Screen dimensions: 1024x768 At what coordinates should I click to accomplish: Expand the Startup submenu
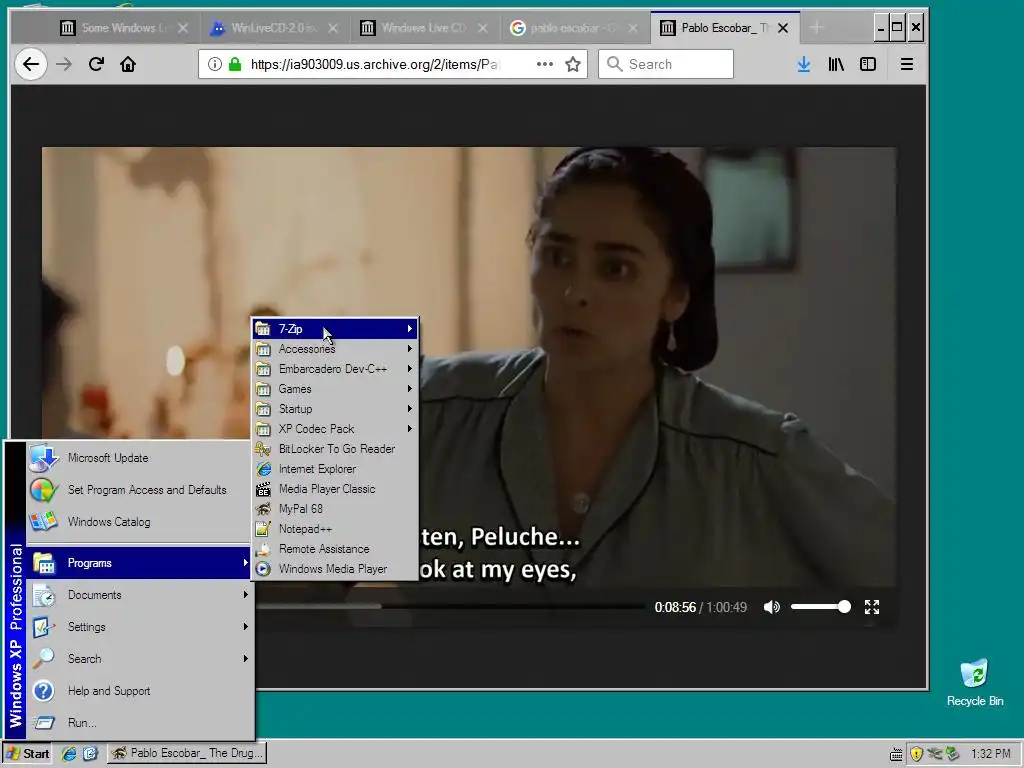coord(335,409)
